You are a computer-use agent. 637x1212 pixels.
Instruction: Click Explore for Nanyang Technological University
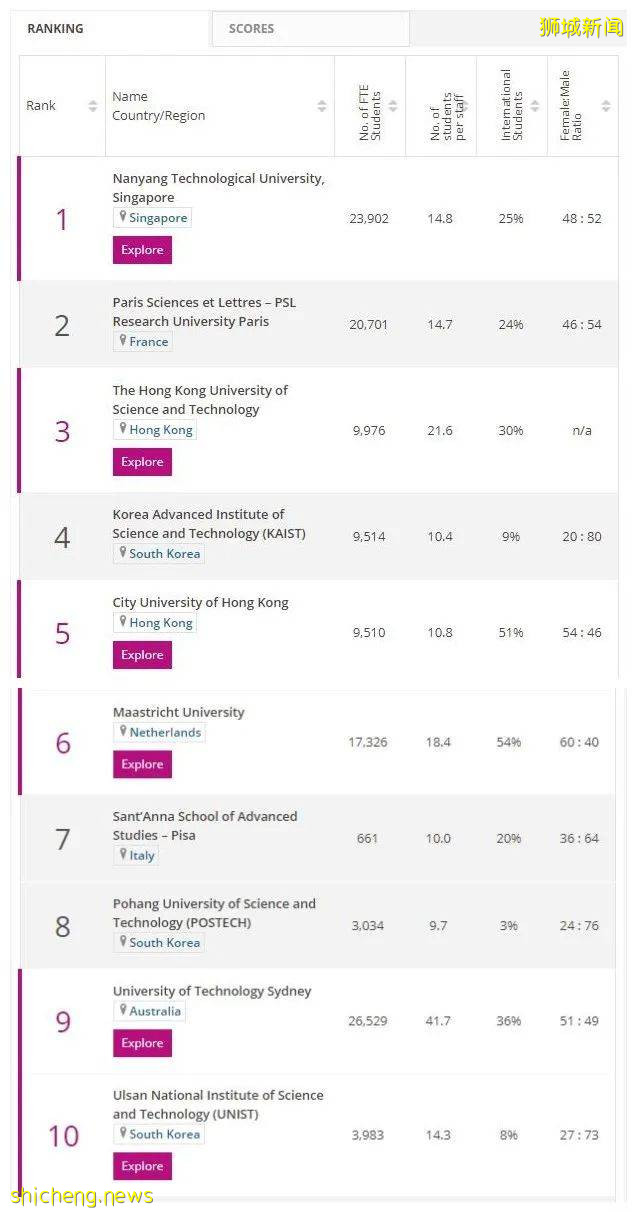(x=141, y=250)
